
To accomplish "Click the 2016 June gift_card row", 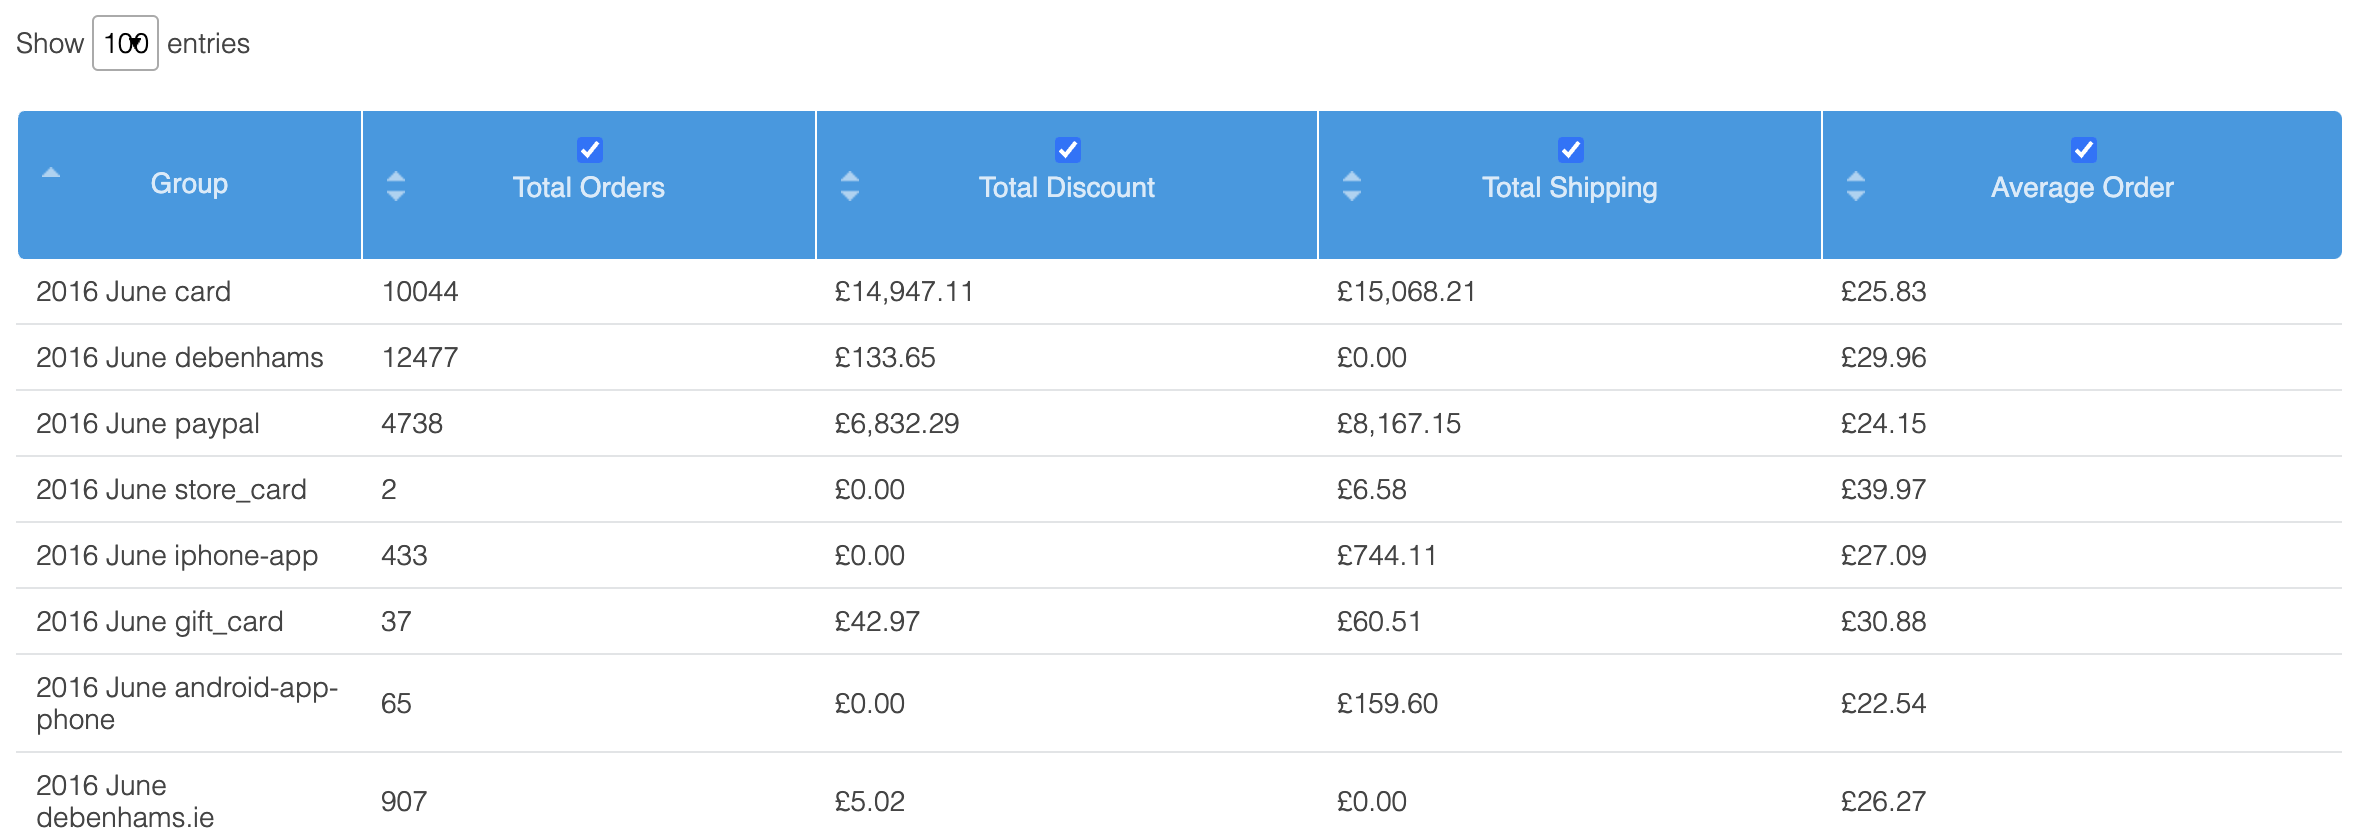I will click(160, 622).
